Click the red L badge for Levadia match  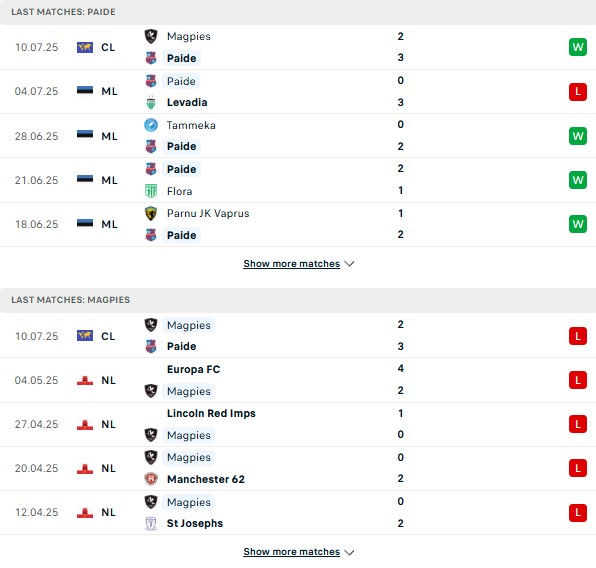[578, 92]
